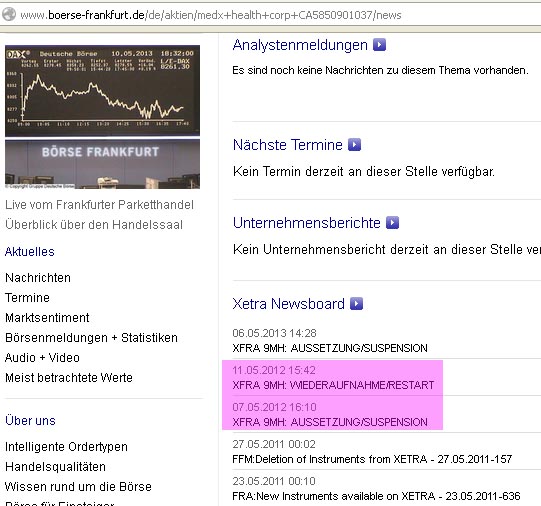This screenshot has width=541, height=506.
Task: Click the browser address bar URL
Action: (x=210, y=15)
